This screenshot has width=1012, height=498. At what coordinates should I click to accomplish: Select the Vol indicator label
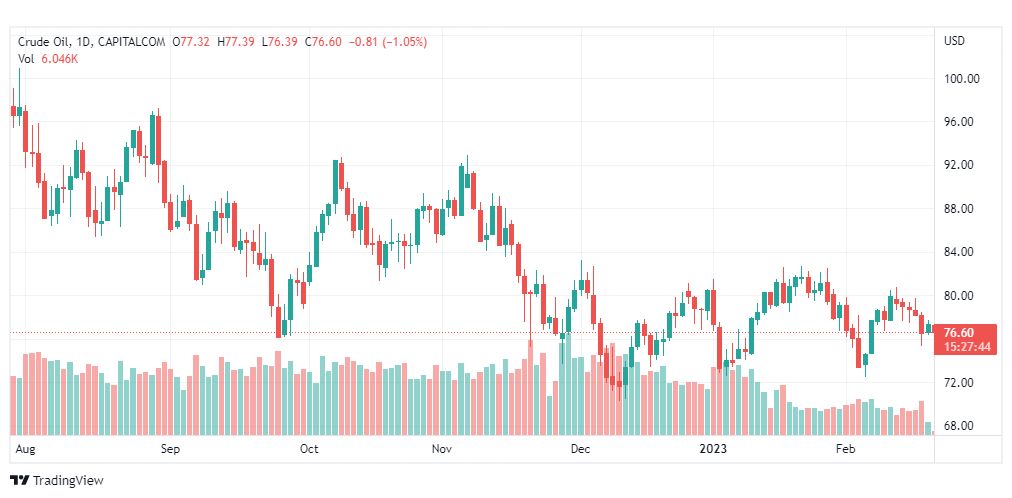pyautogui.click(x=26, y=59)
